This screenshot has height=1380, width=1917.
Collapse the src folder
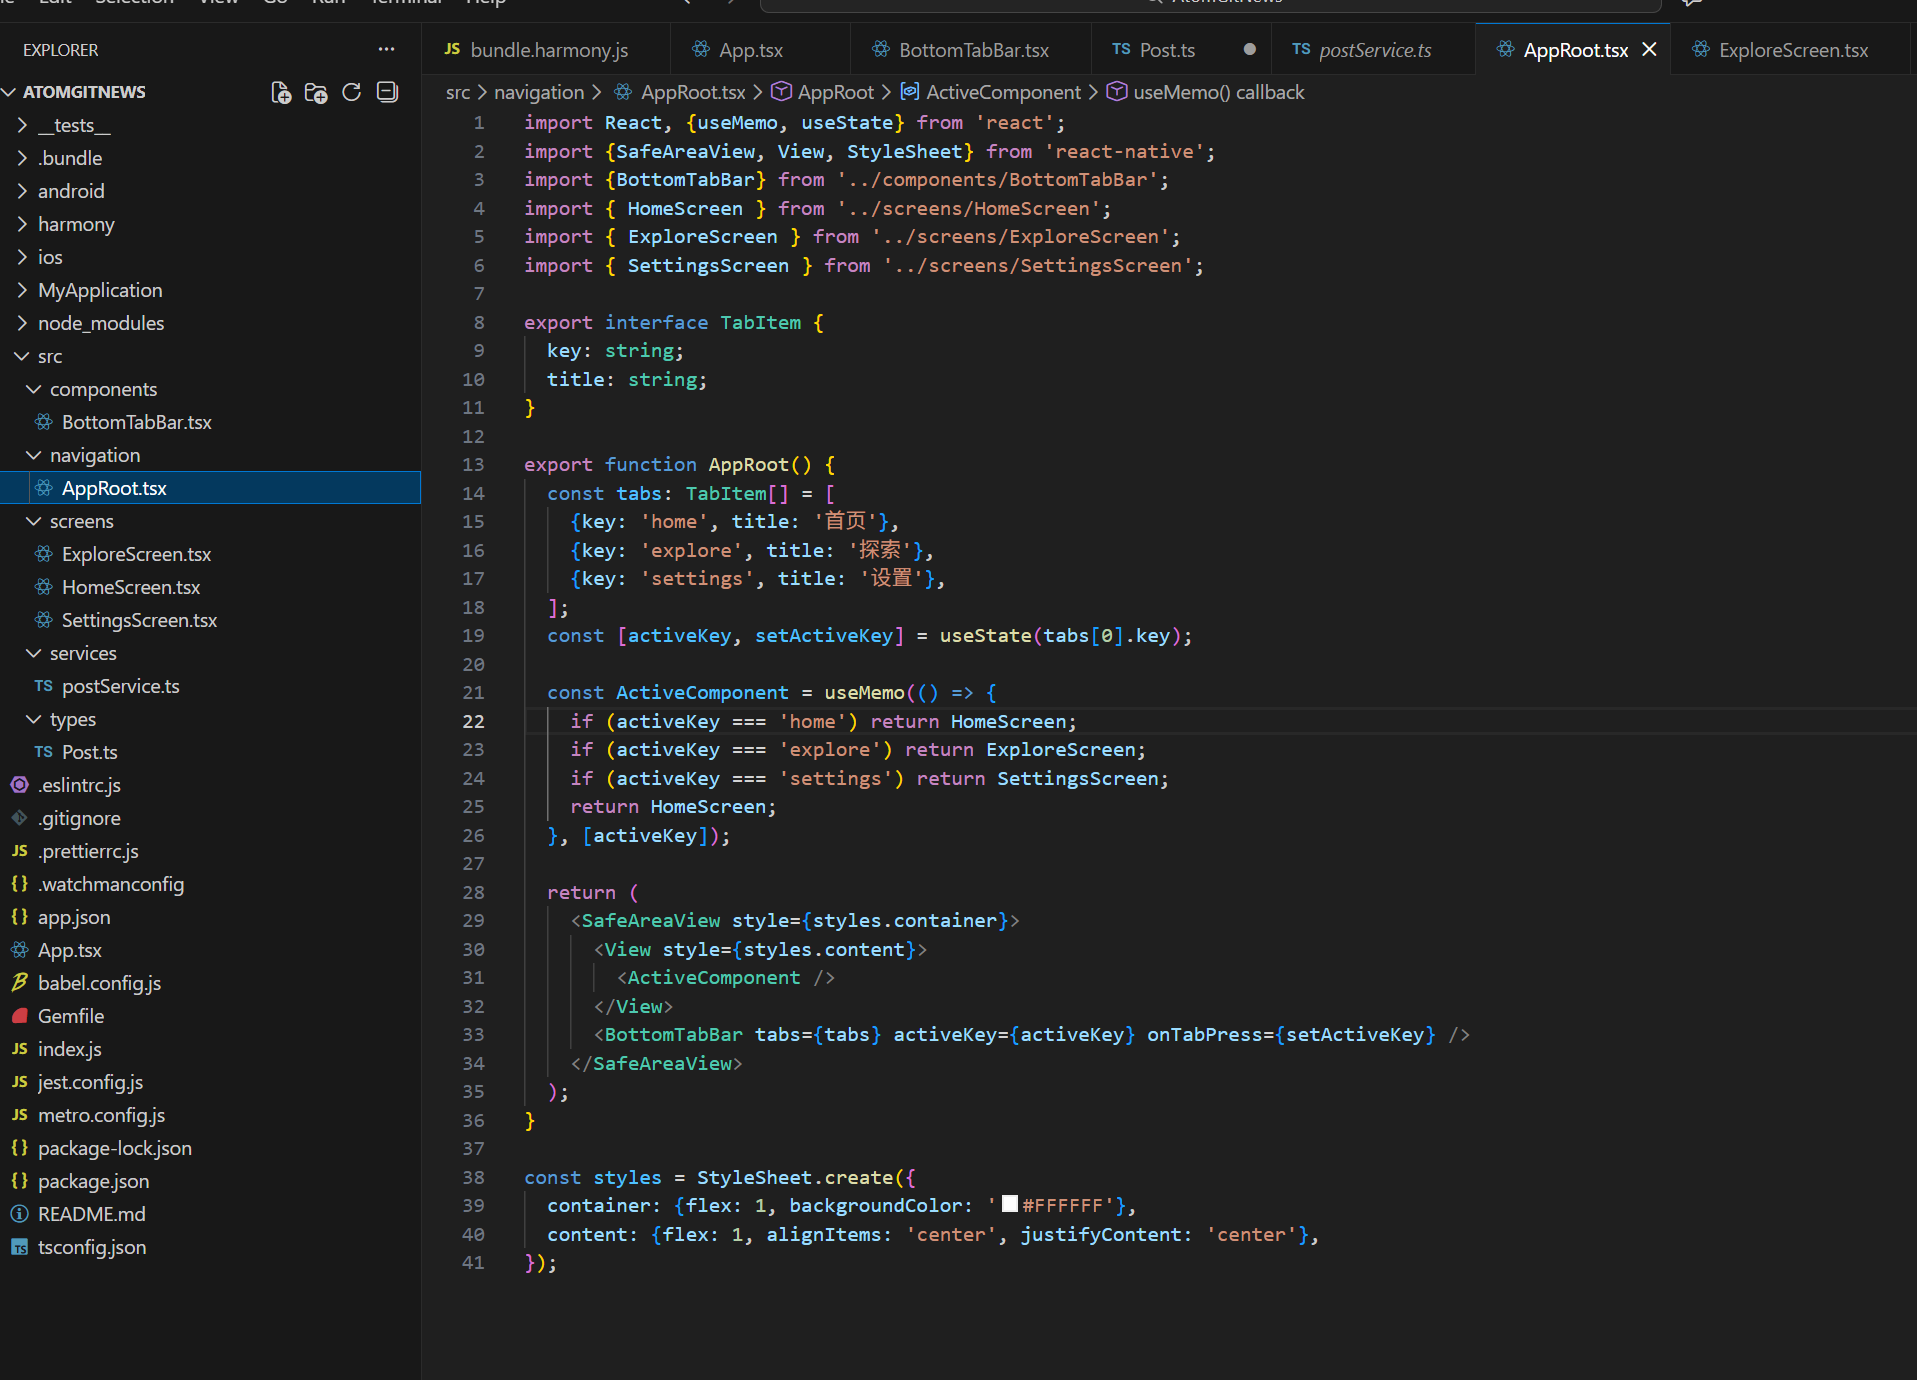click(x=22, y=356)
